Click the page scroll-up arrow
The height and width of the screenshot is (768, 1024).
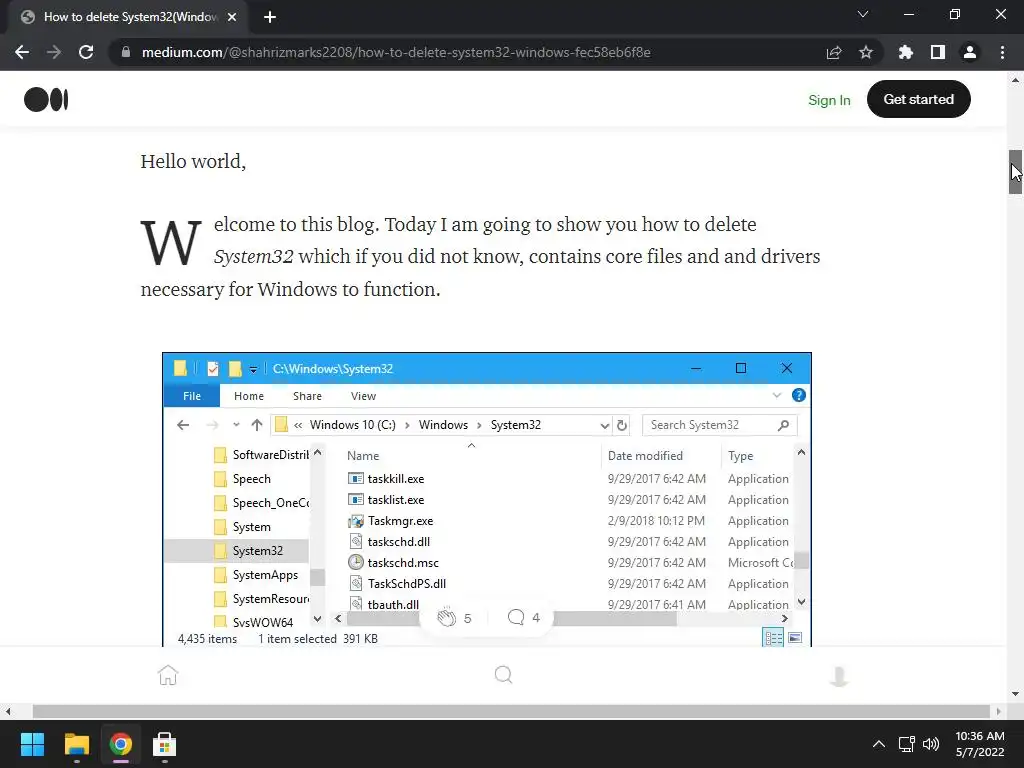1015,80
